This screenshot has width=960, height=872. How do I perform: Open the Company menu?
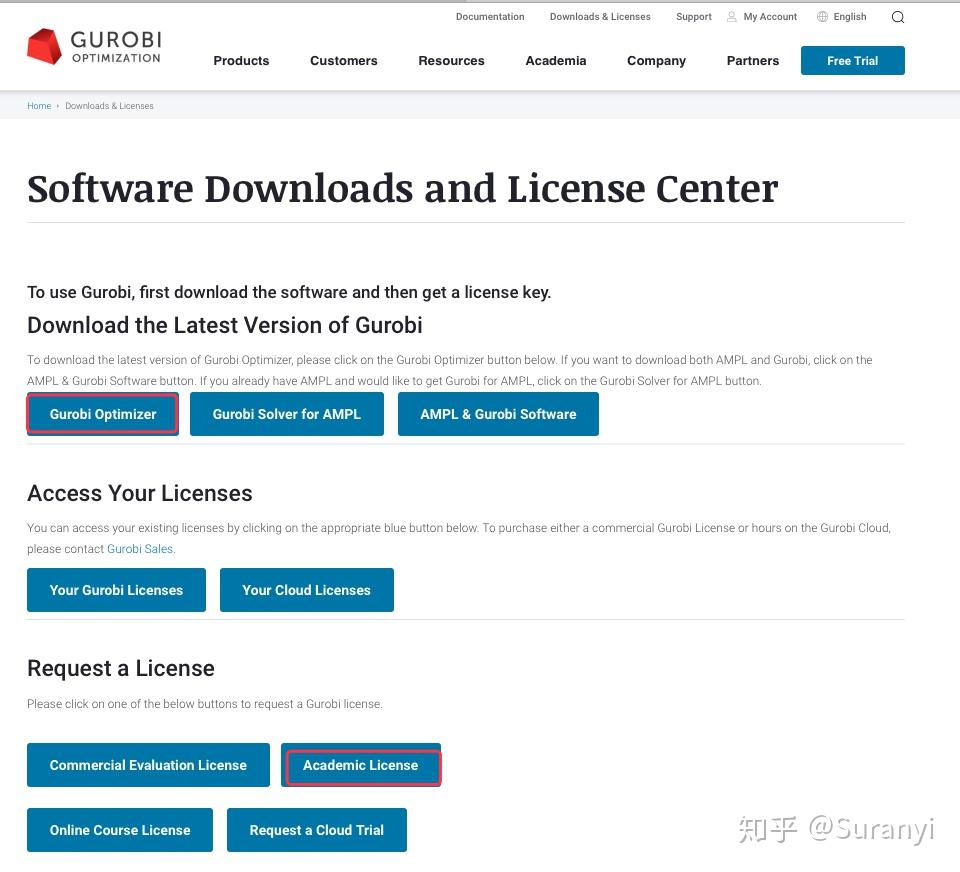click(656, 61)
